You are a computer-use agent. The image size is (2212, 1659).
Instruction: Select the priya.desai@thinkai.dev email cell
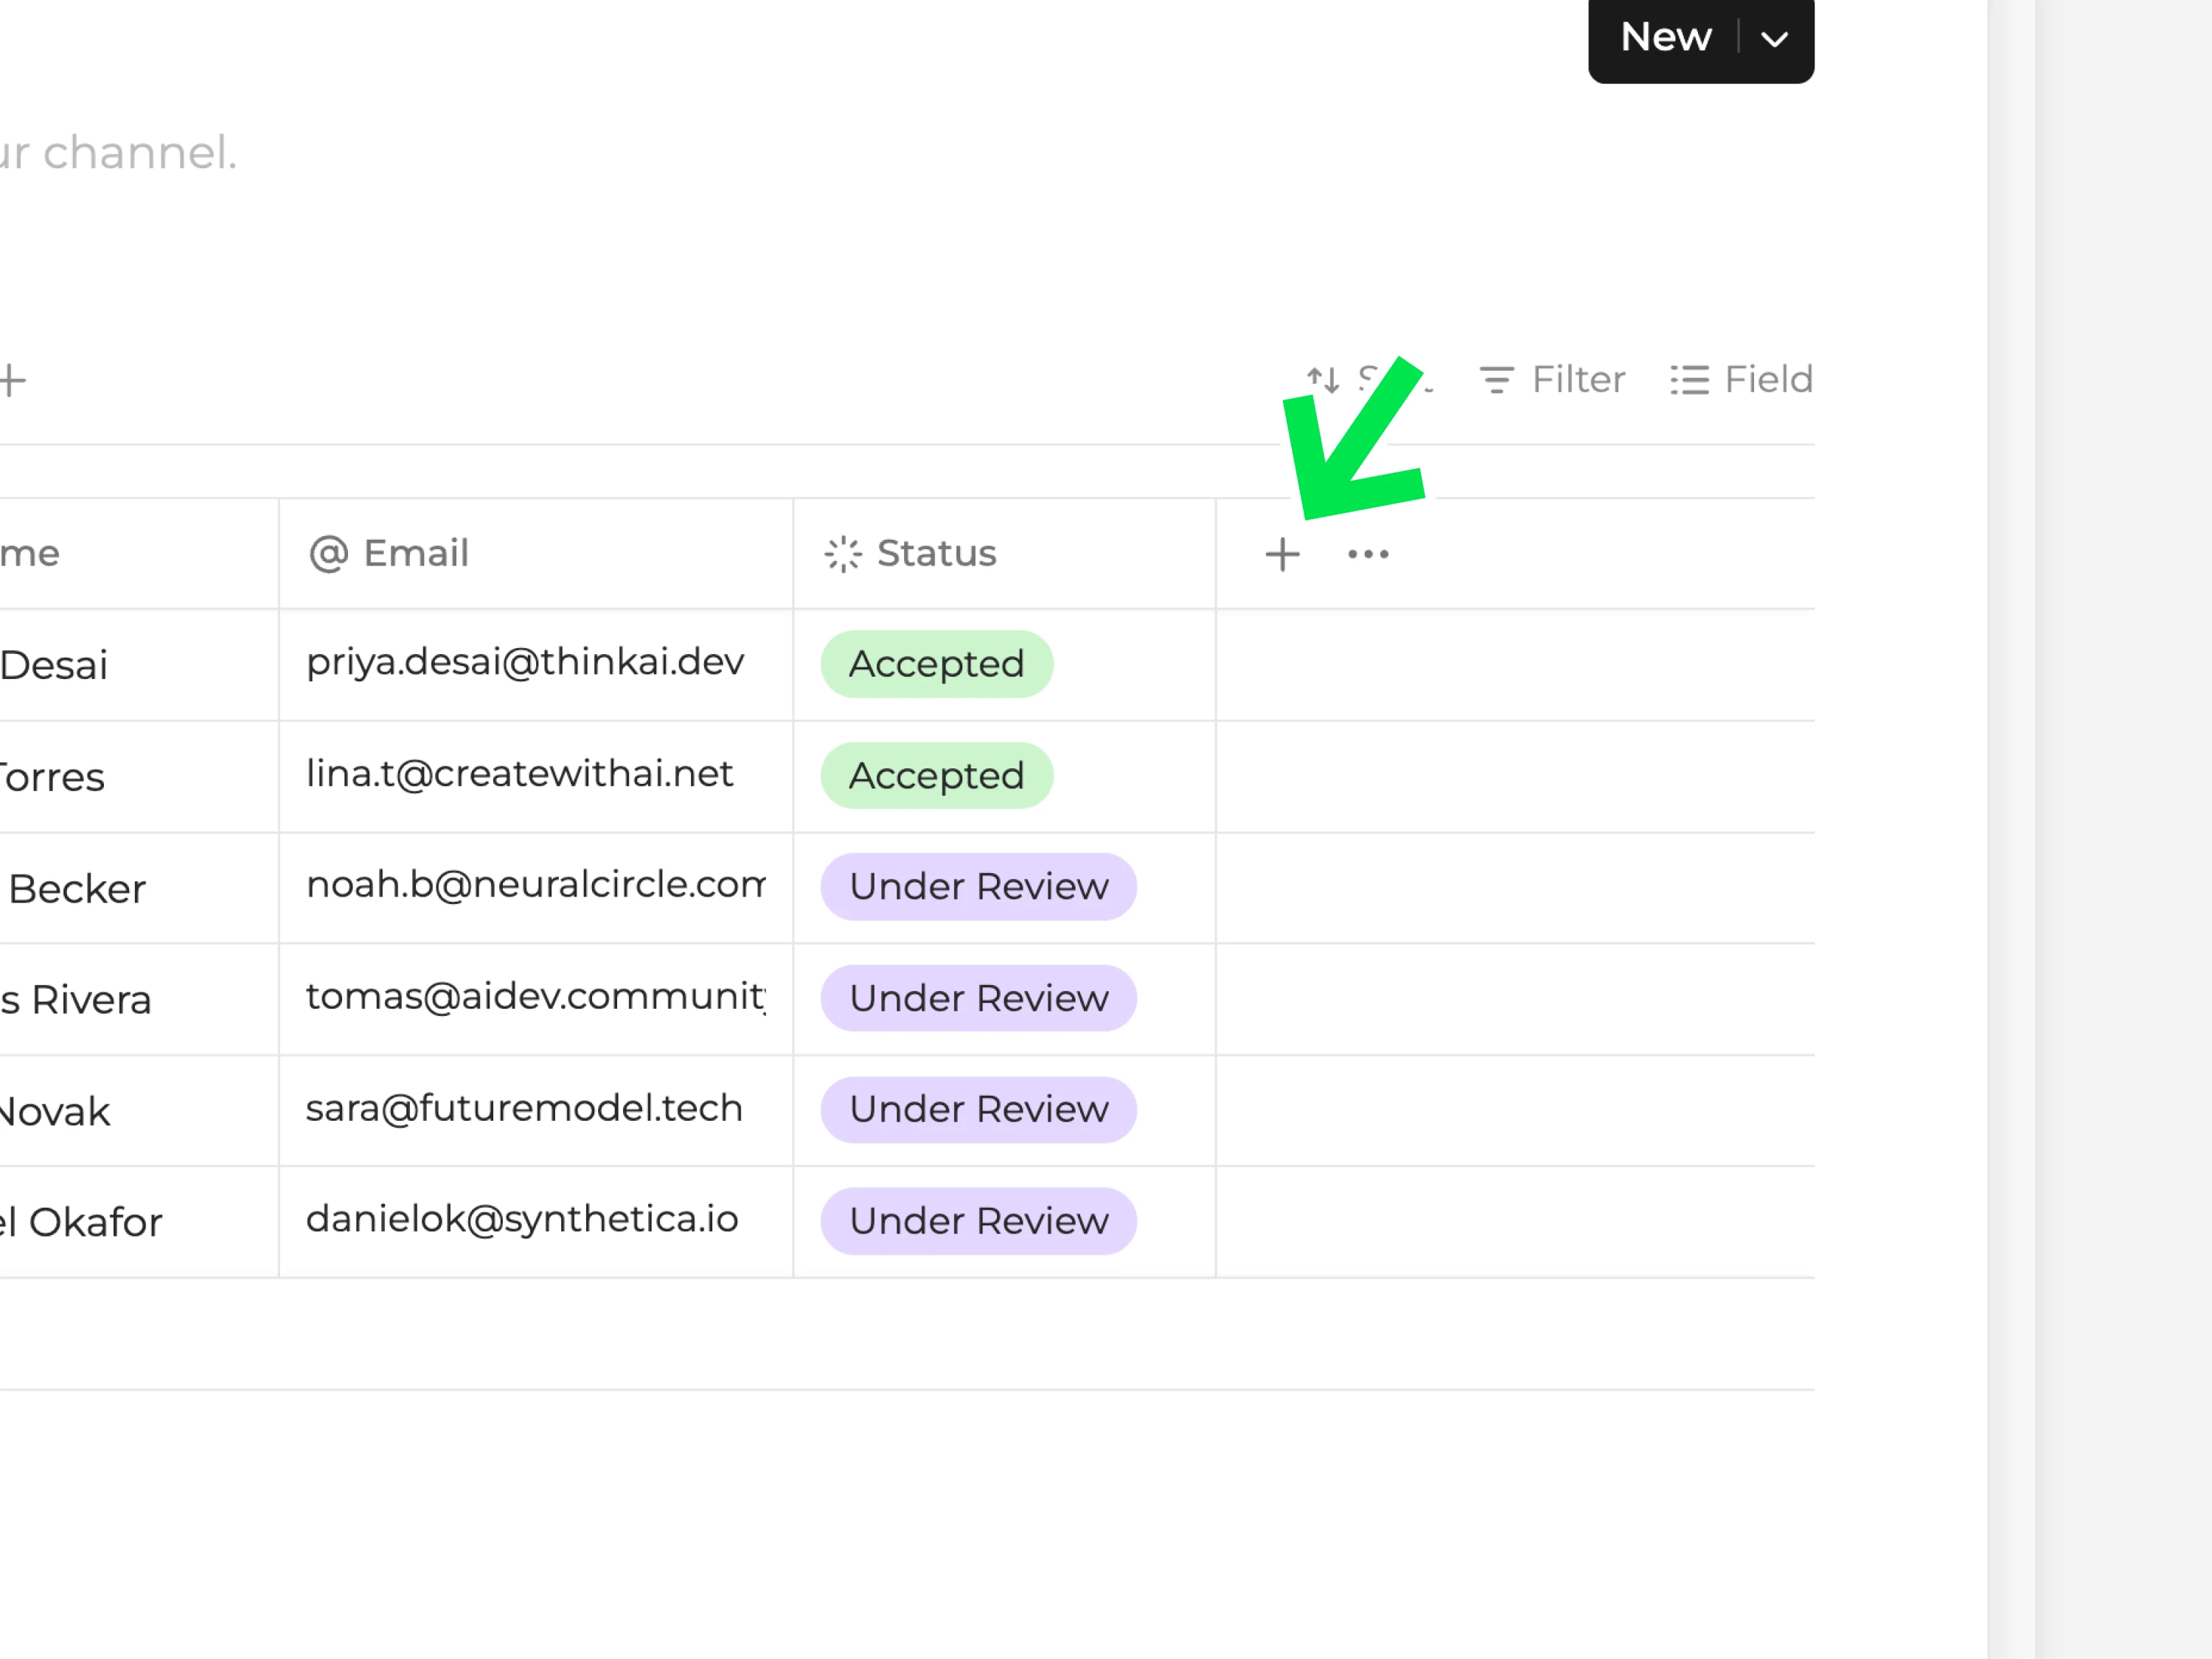pyautogui.click(x=526, y=662)
